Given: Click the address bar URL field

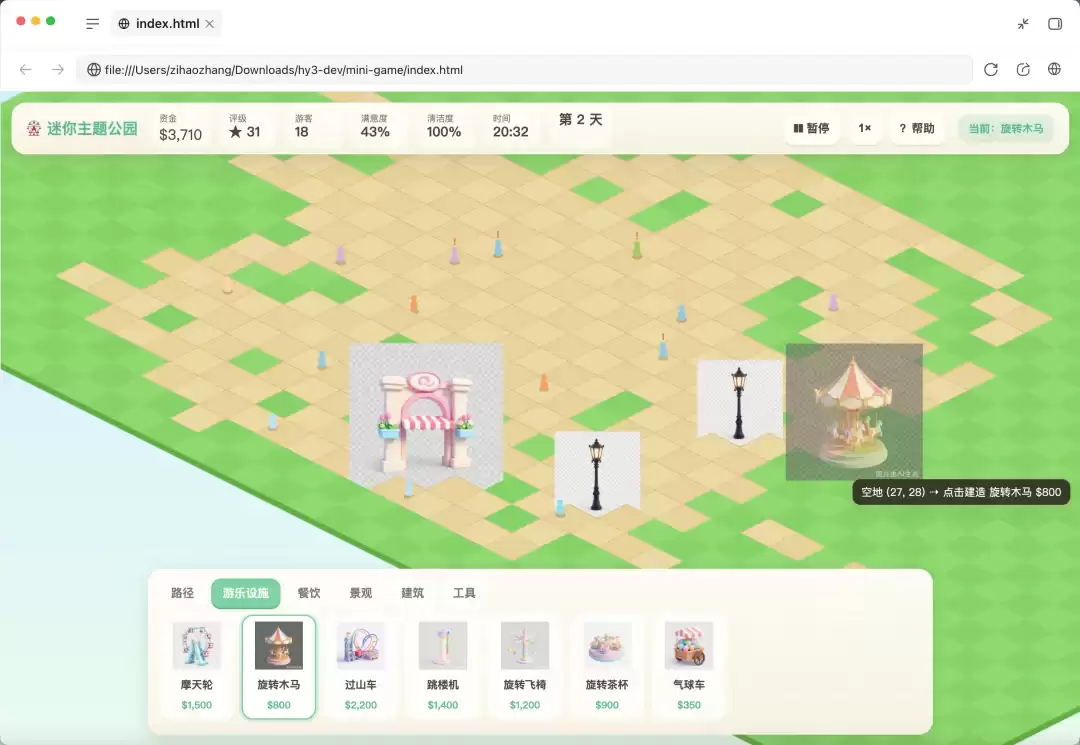Looking at the screenshot, I should pos(524,70).
